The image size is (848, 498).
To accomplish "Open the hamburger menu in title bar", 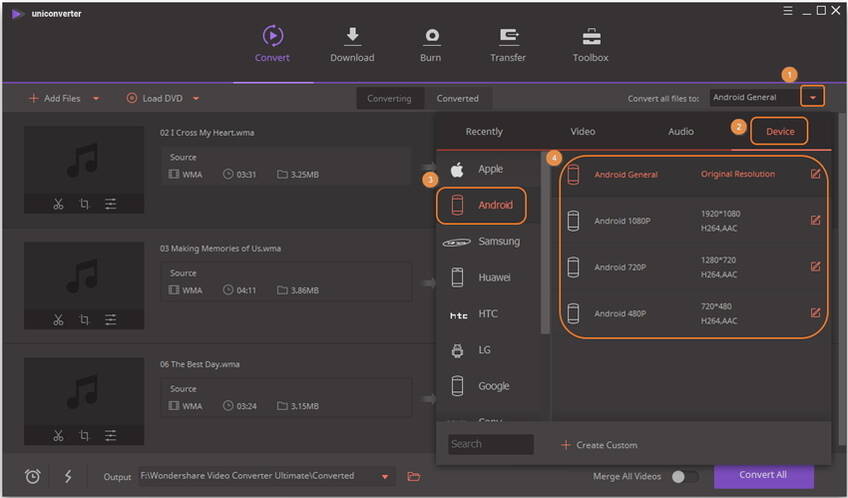I will tap(787, 11).
